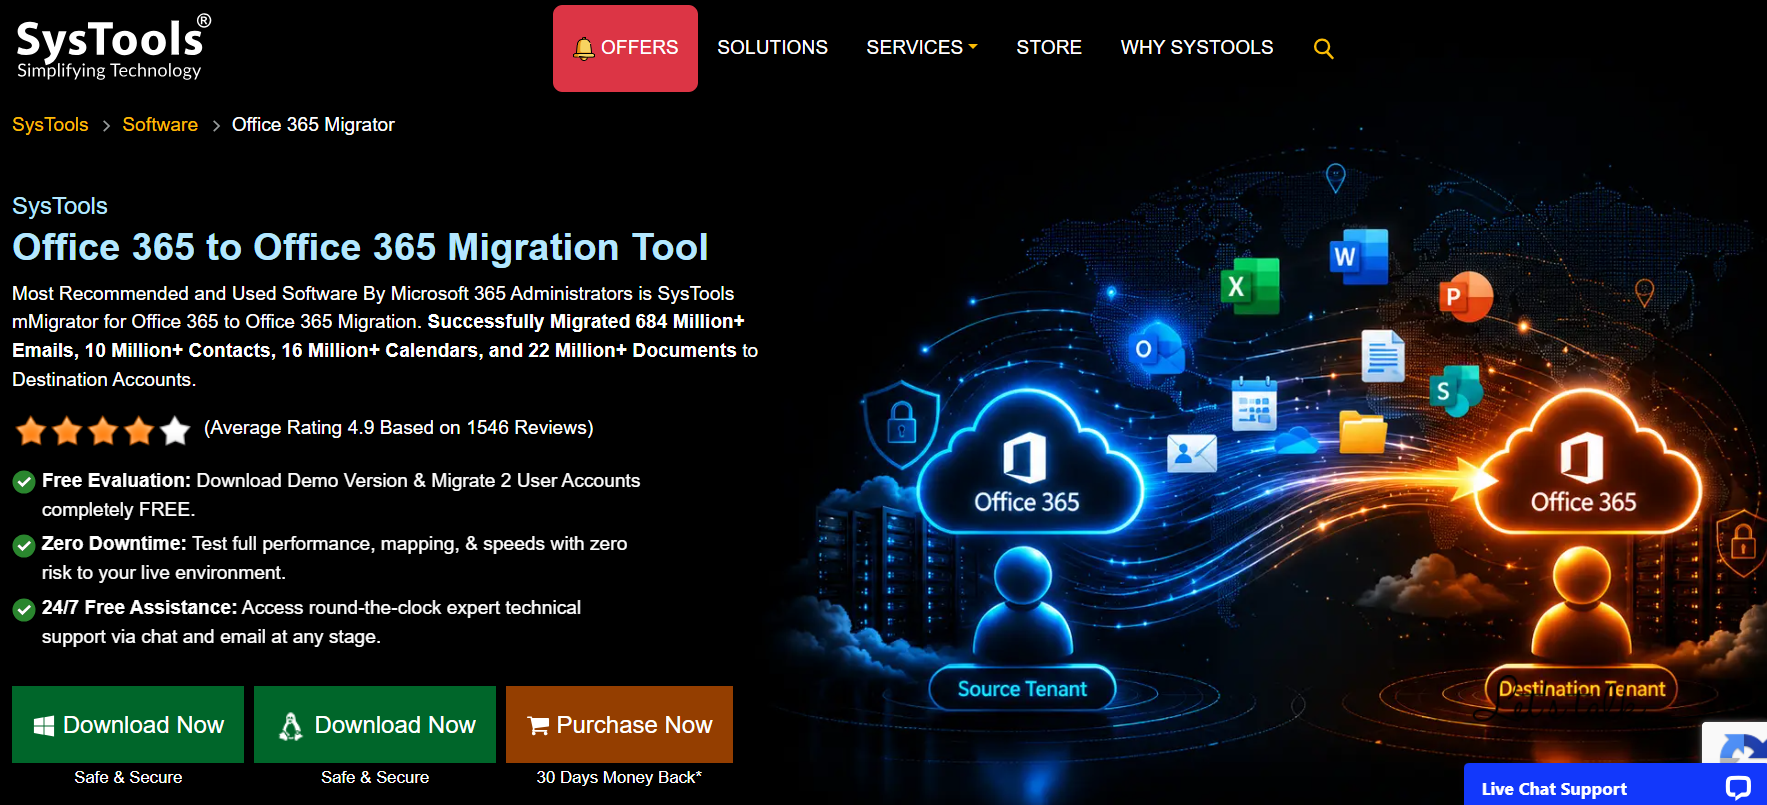Click the green checkmark beside Zero Downtime
The height and width of the screenshot is (805, 1767).
coord(24,545)
